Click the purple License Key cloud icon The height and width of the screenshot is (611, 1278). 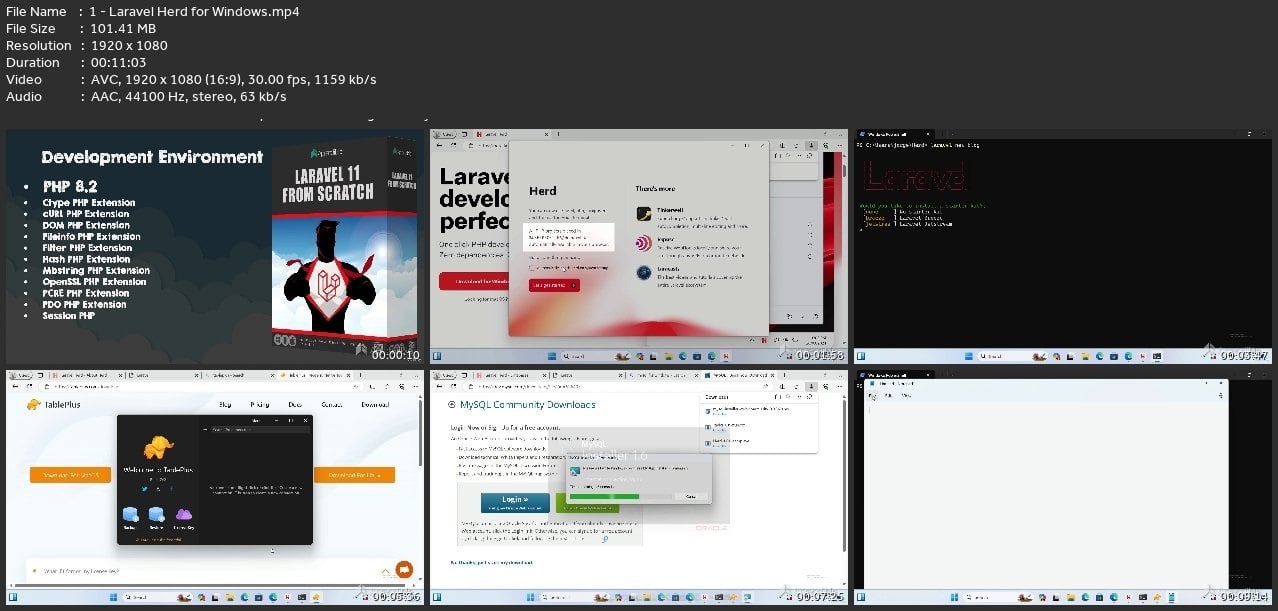(183, 514)
